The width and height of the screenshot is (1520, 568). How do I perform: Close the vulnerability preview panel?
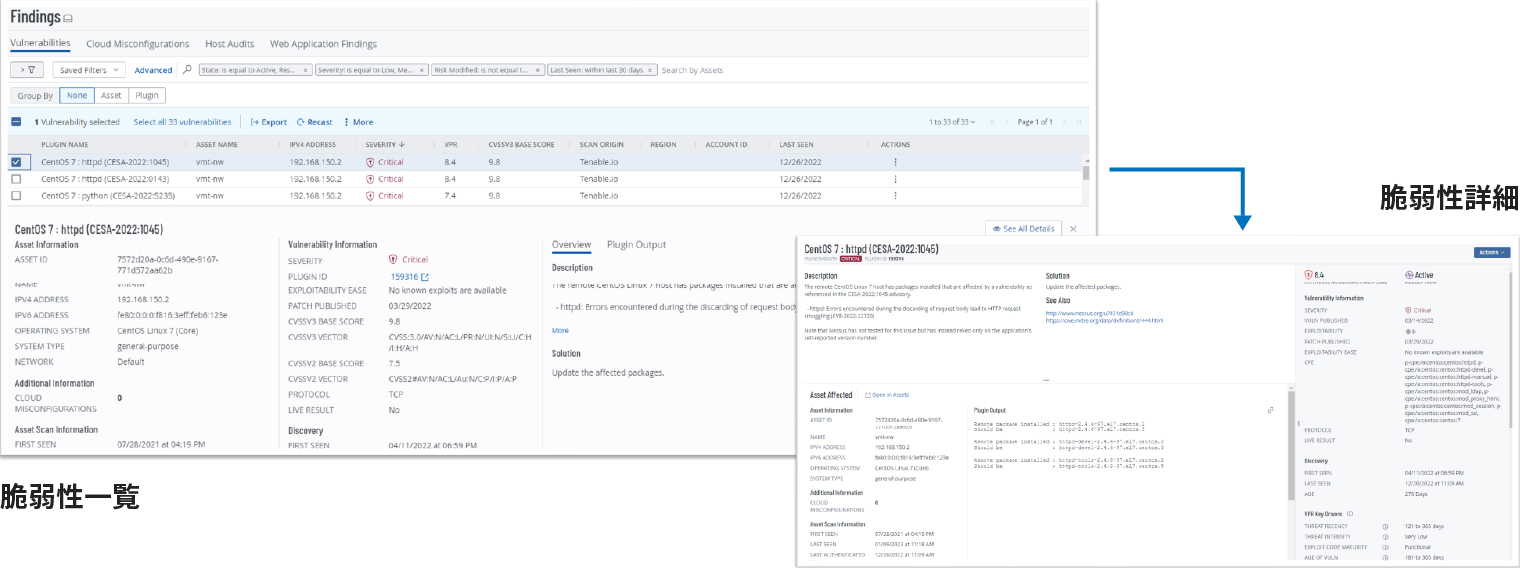[1073, 229]
